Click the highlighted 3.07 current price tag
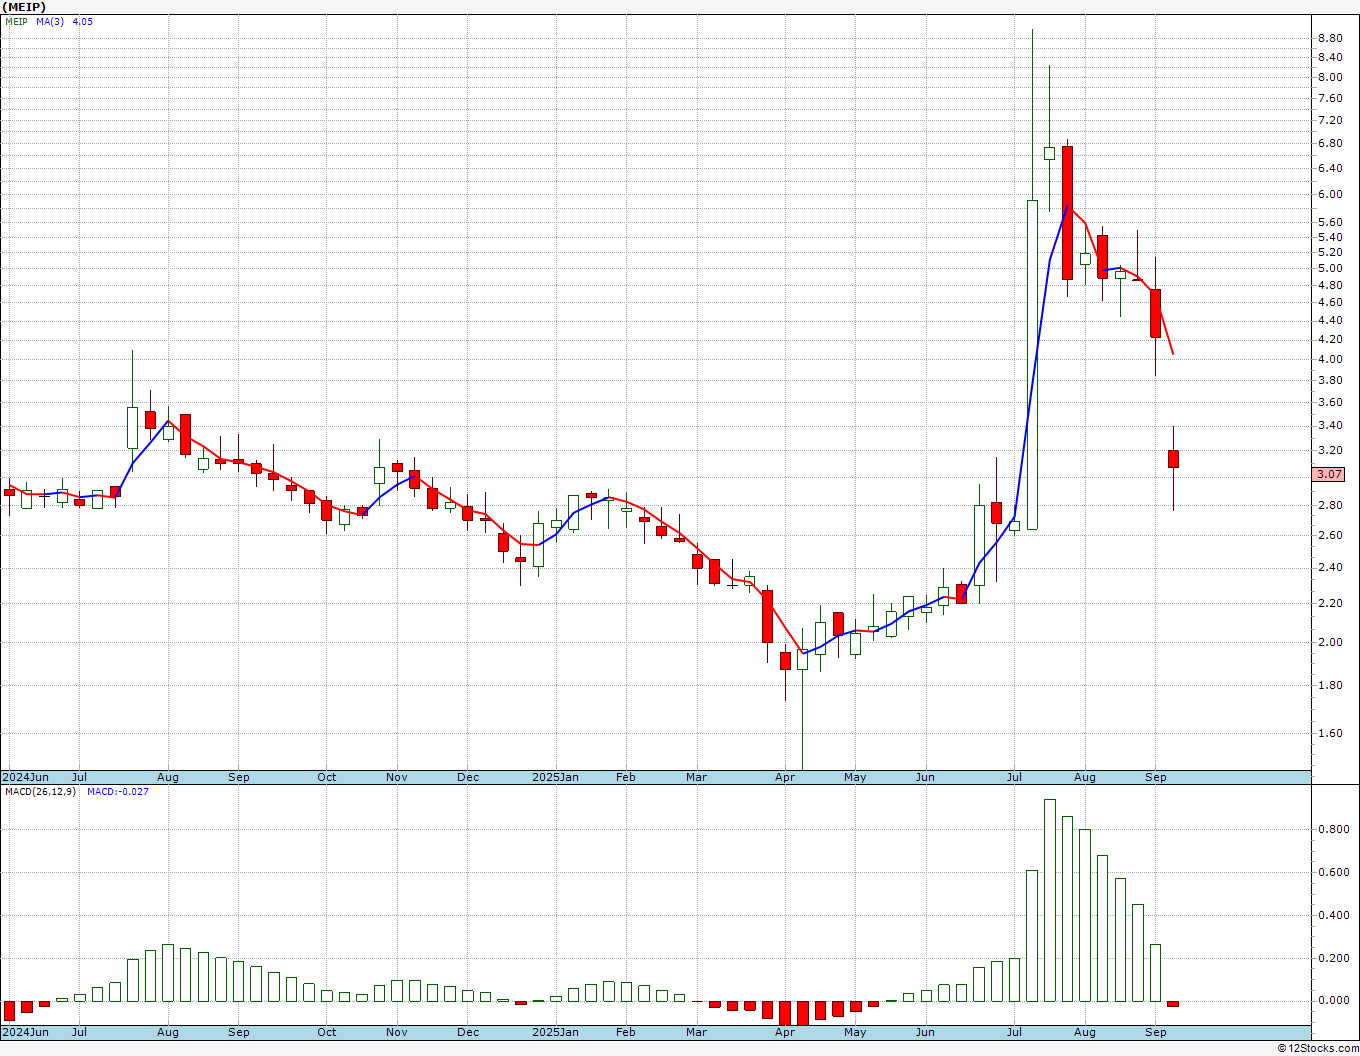This screenshot has height=1056, width=1360. pyautogui.click(x=1329, y=474)
